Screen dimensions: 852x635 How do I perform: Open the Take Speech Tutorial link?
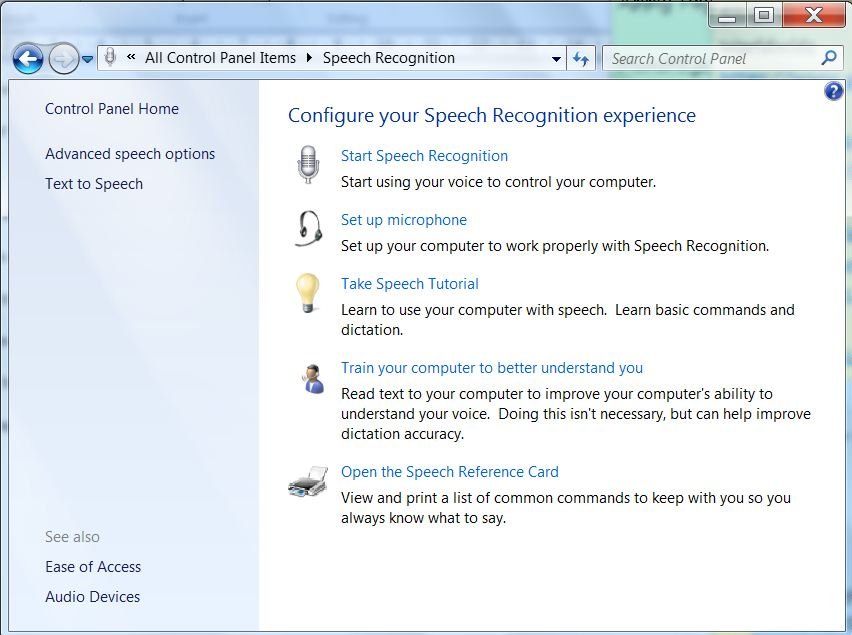click(x=409, y=283)
